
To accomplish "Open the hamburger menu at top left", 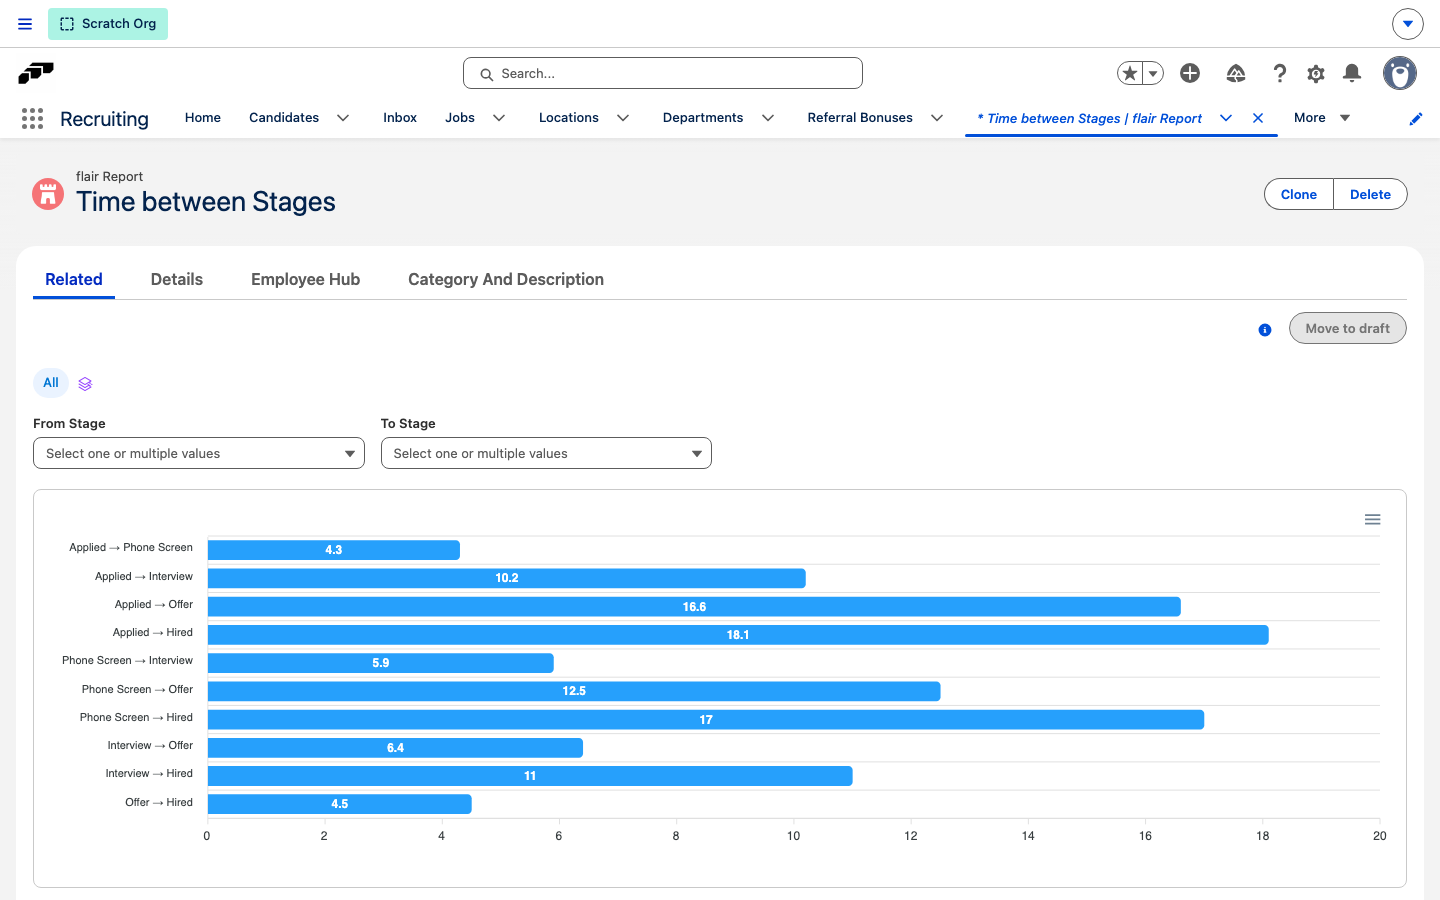I will point(25,24).
